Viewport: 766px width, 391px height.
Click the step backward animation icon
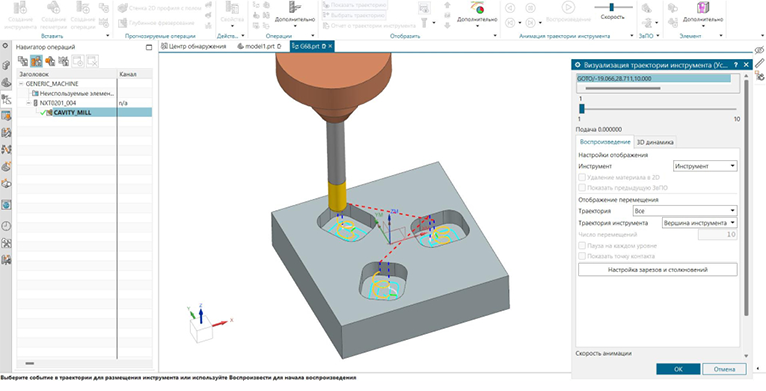tap(510, 22)
